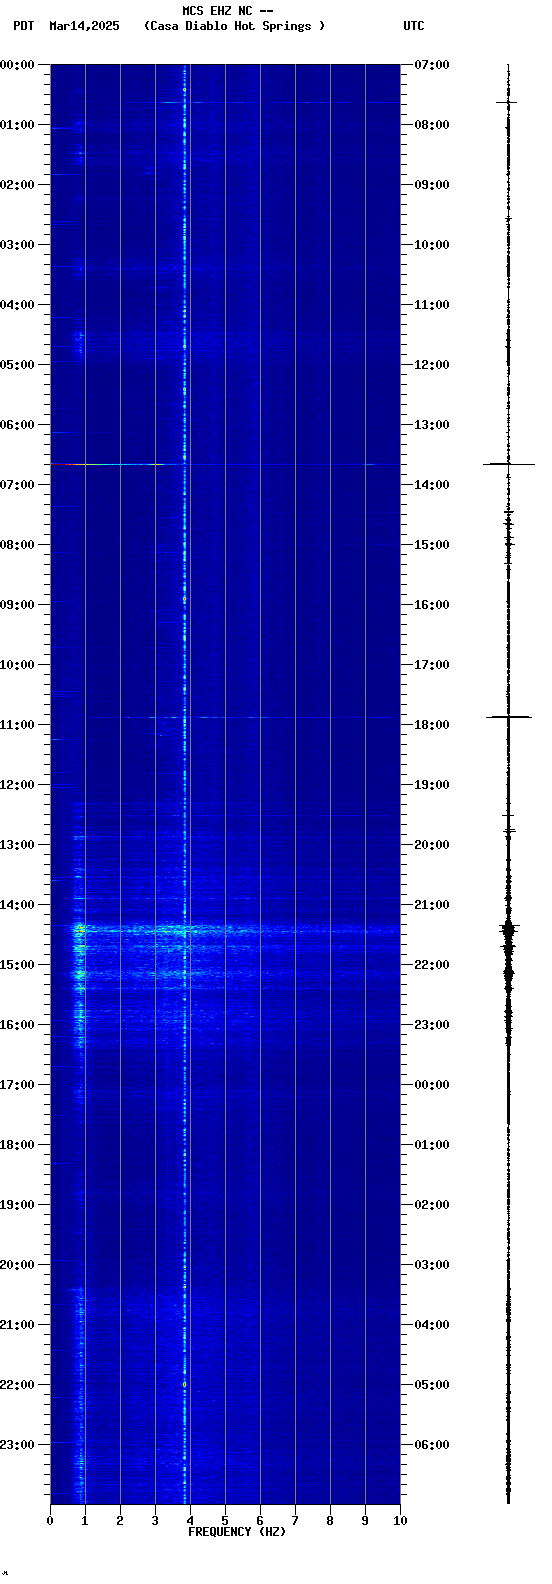
Task: Click the PDT time label '13:00'
Action: click(x=17, y=845)
